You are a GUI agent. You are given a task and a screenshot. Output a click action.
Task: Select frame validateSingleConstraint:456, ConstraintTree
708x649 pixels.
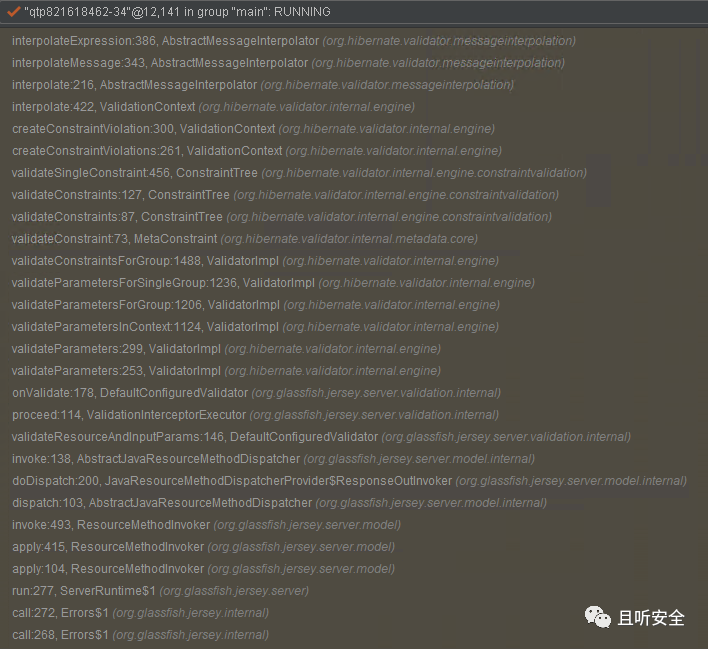299,173
